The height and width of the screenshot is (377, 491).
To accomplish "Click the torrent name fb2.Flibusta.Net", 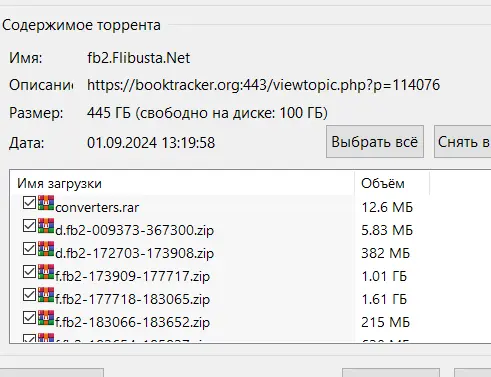I will point(139,58).
